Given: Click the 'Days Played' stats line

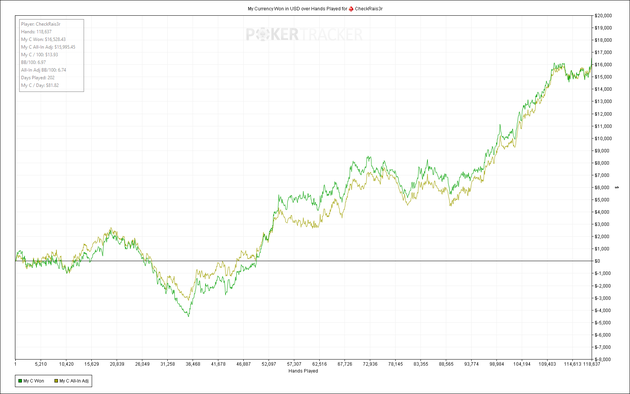Looking at the screenshot, I should click(38, 78).
